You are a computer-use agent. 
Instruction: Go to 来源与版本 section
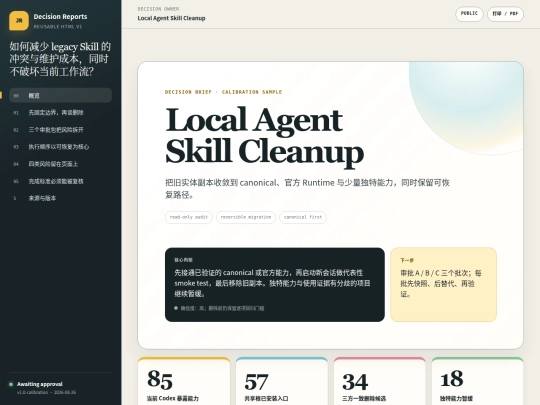61,198
